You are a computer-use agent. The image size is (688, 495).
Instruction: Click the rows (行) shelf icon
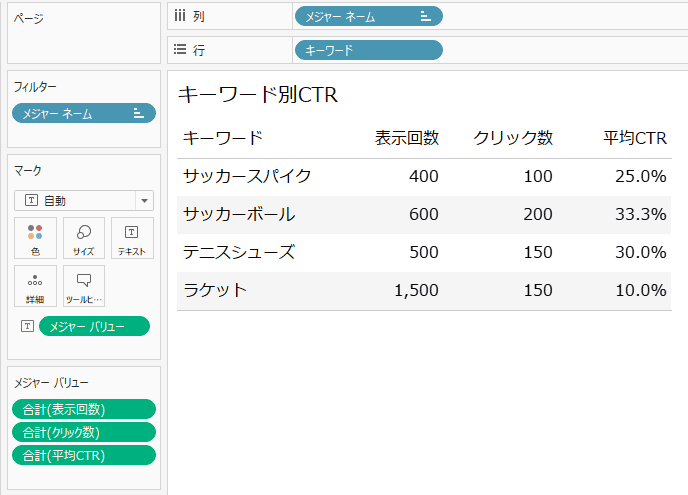click(180, 49)
